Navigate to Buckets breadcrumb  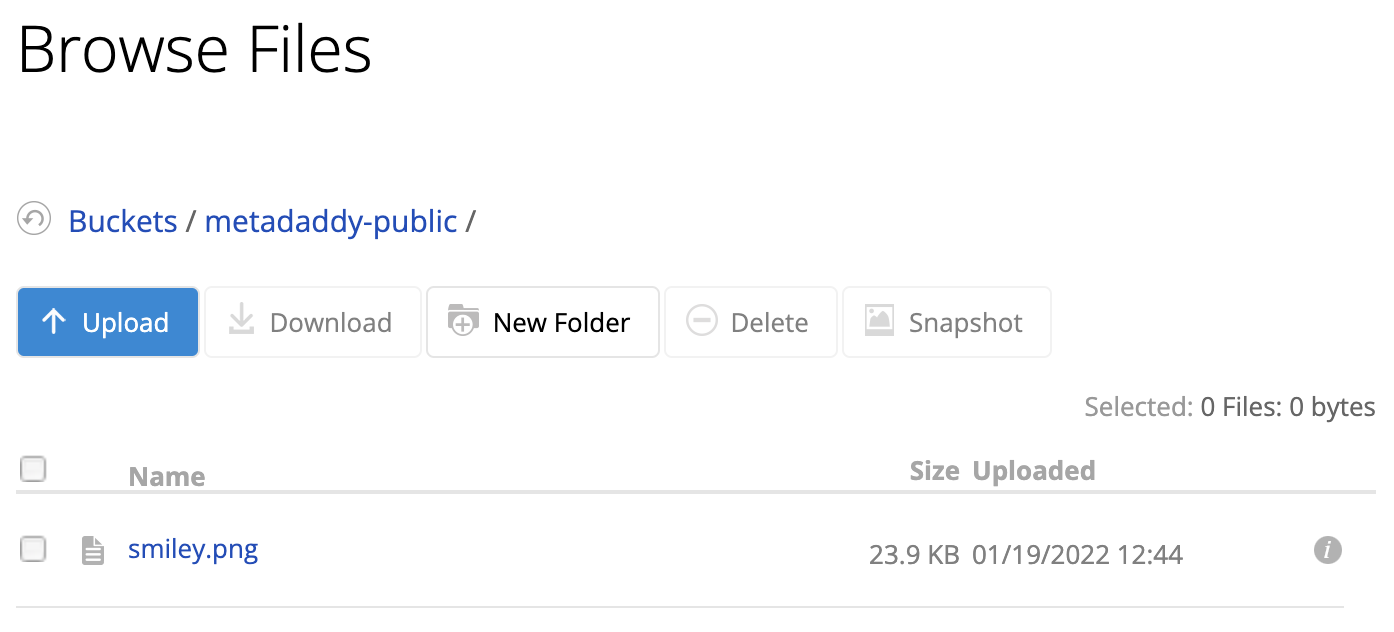pyautogui.click(x=122, y=221)
